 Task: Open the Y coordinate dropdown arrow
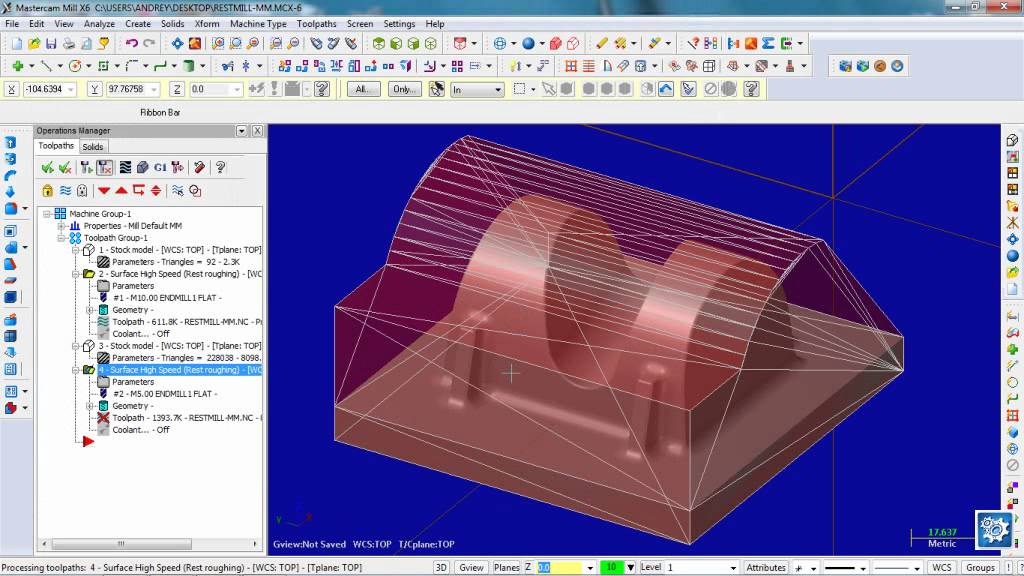pos(154,89)
